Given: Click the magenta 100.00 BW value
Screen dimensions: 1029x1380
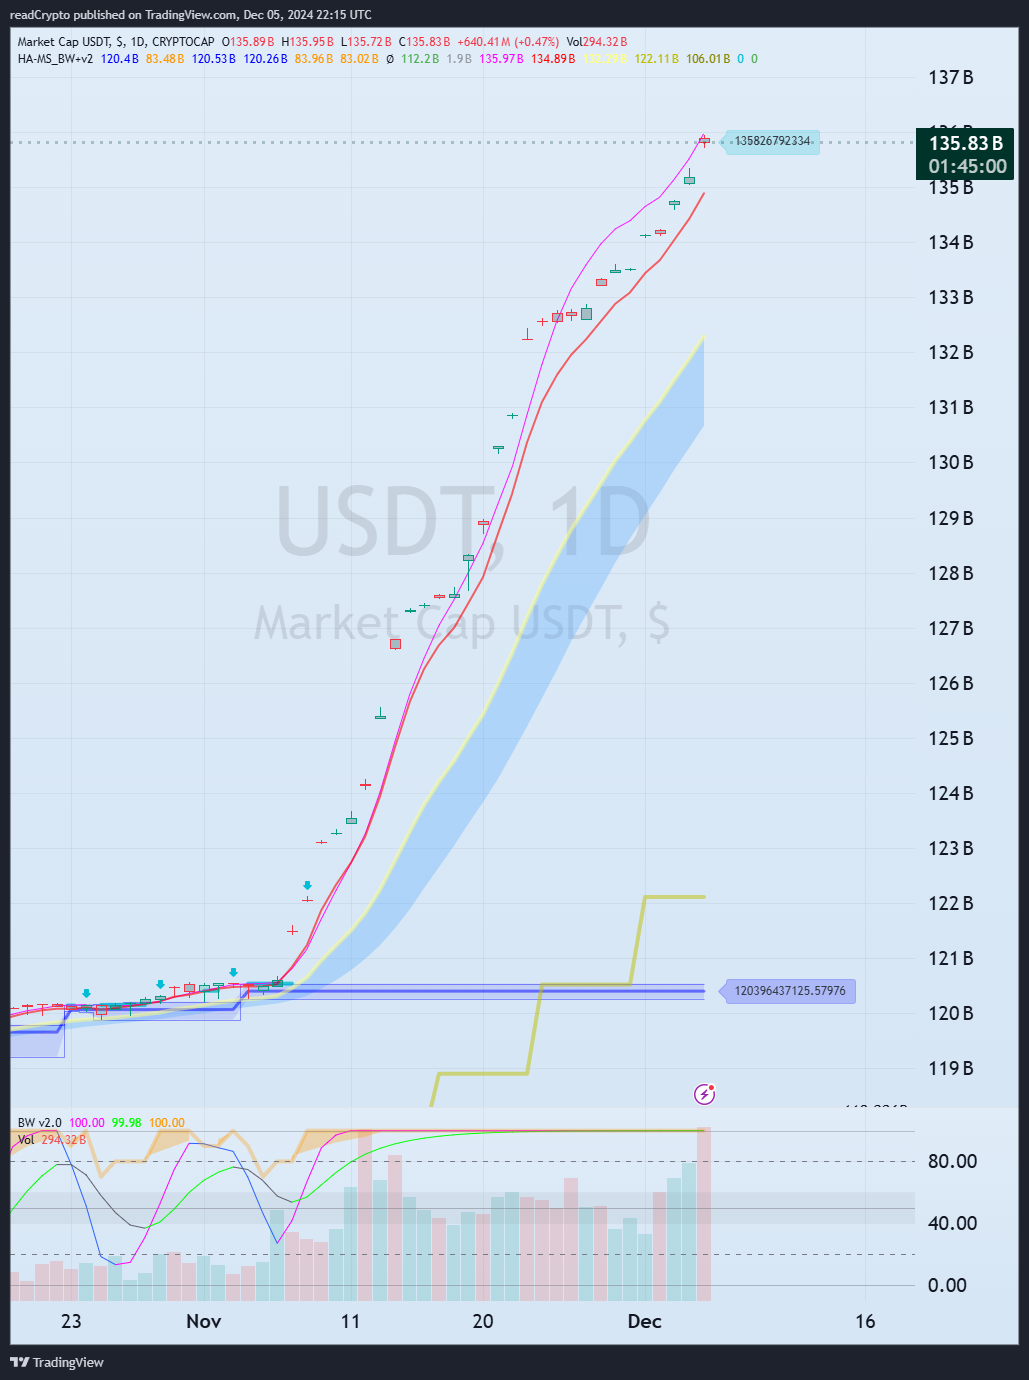Looking at the screenshot, I should coord(86,1123).
